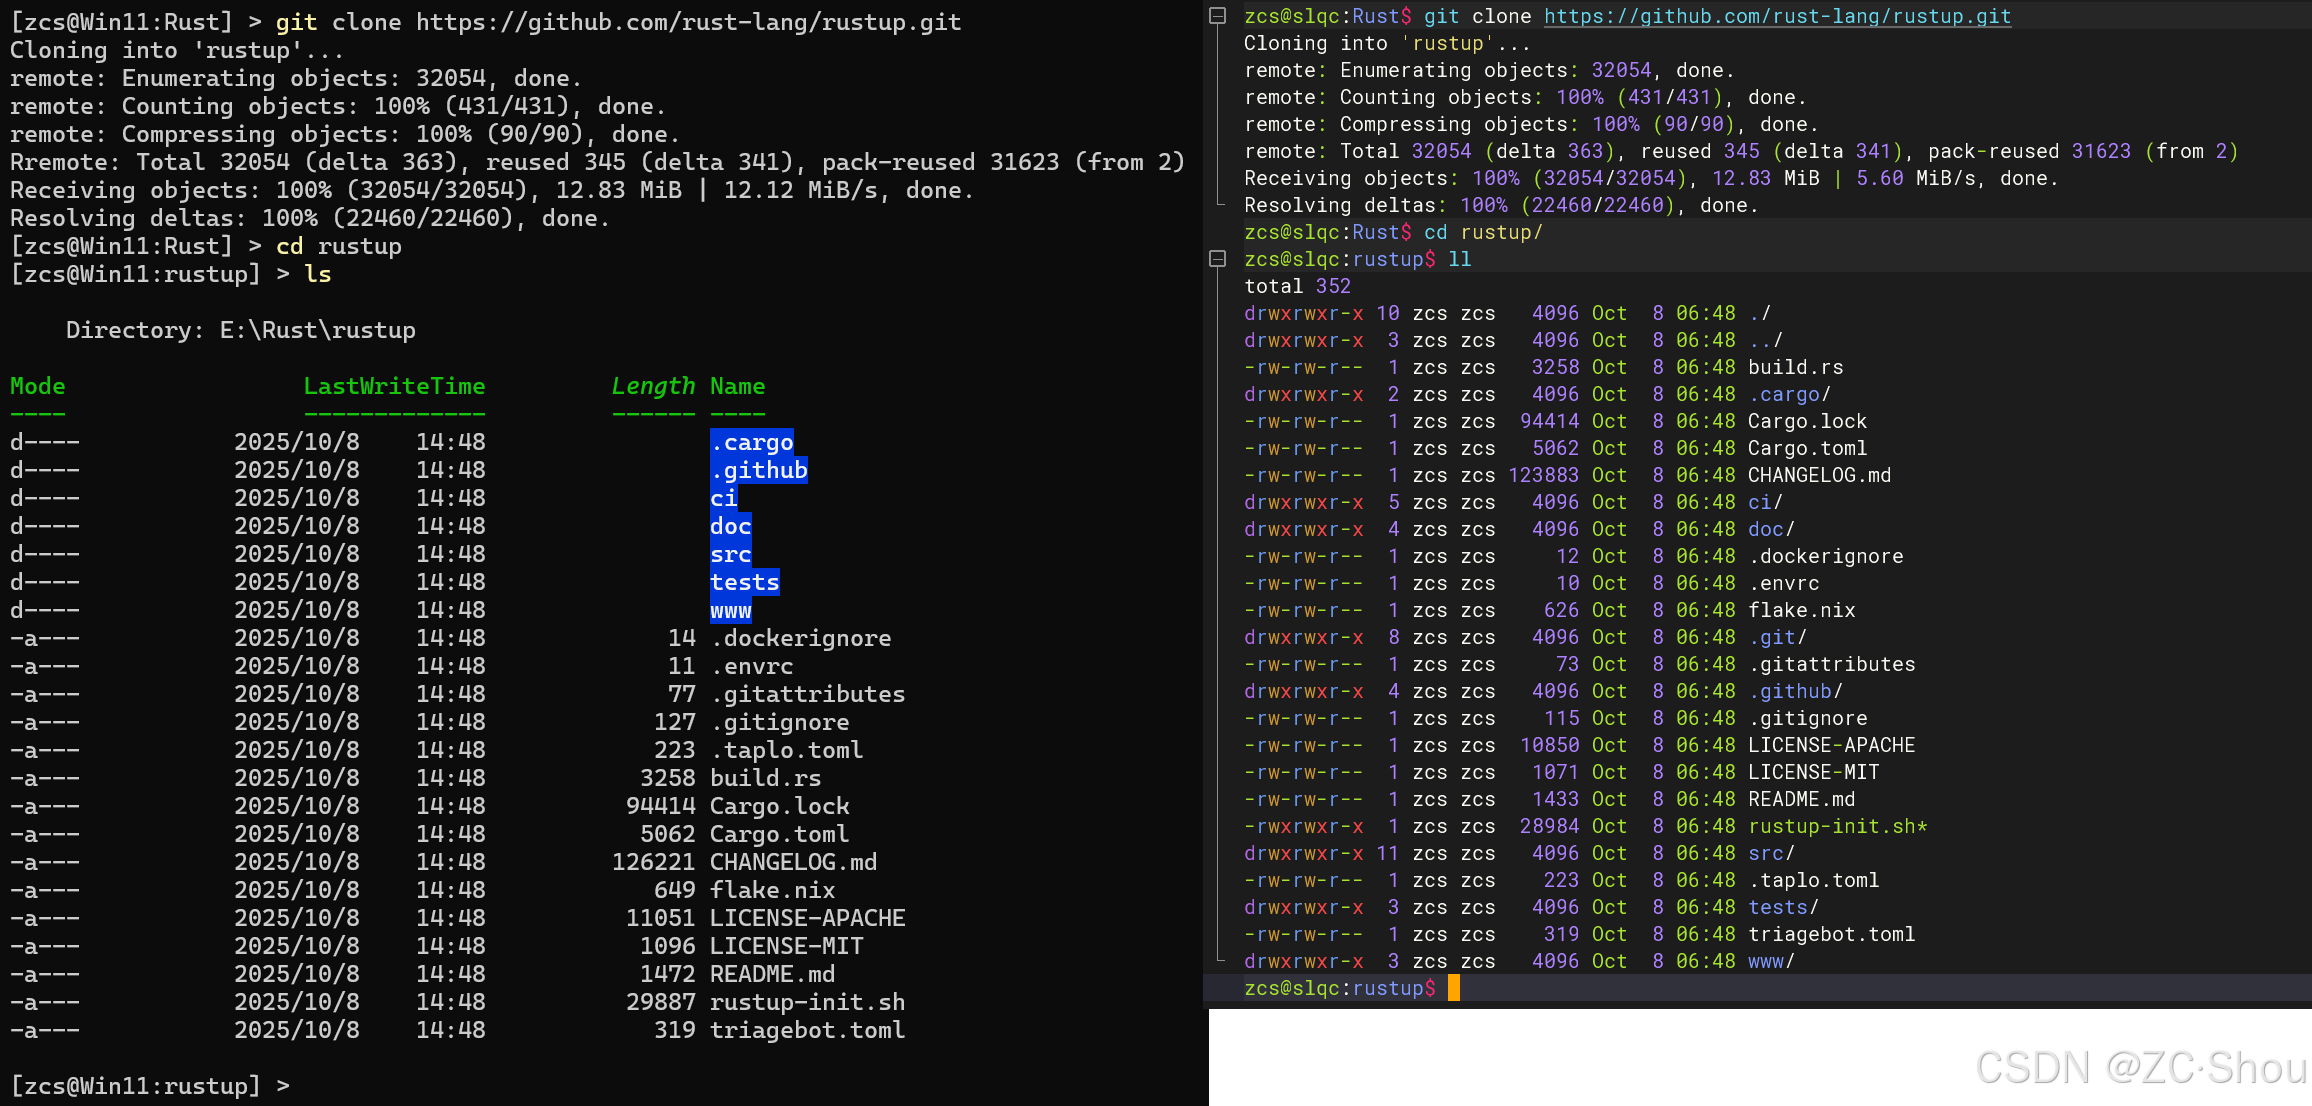Collapse the ll command output block
Screen dimensions: 2312x1106
[1217, 259]
